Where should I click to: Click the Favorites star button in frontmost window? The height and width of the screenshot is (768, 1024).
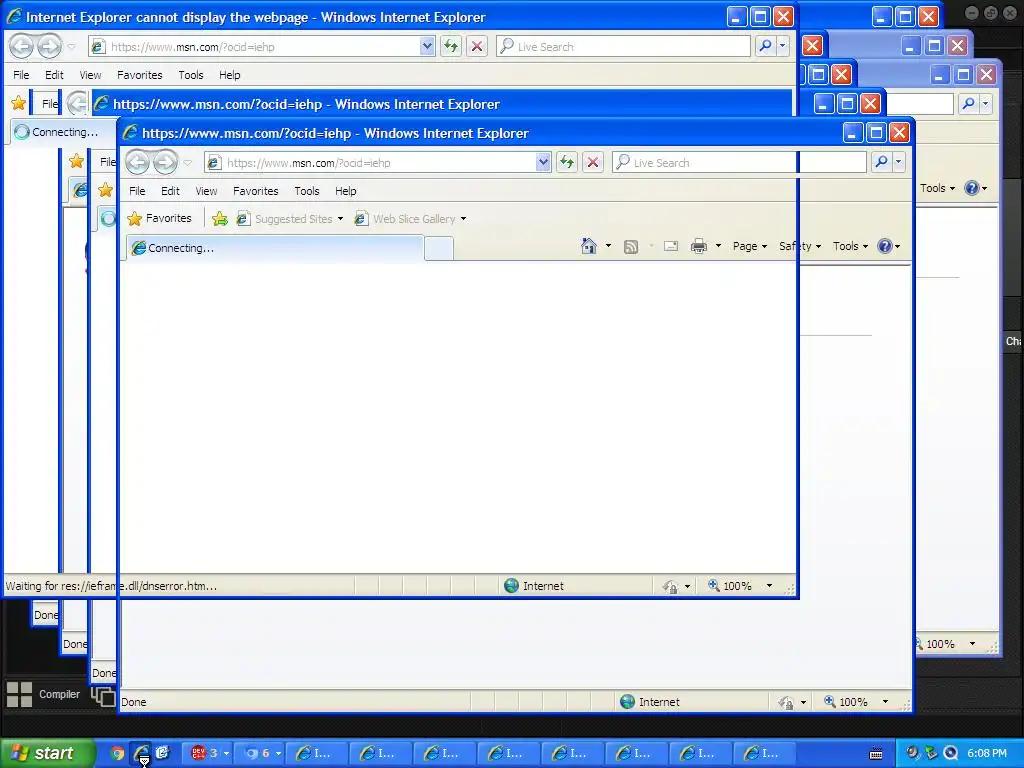(160, 218)
